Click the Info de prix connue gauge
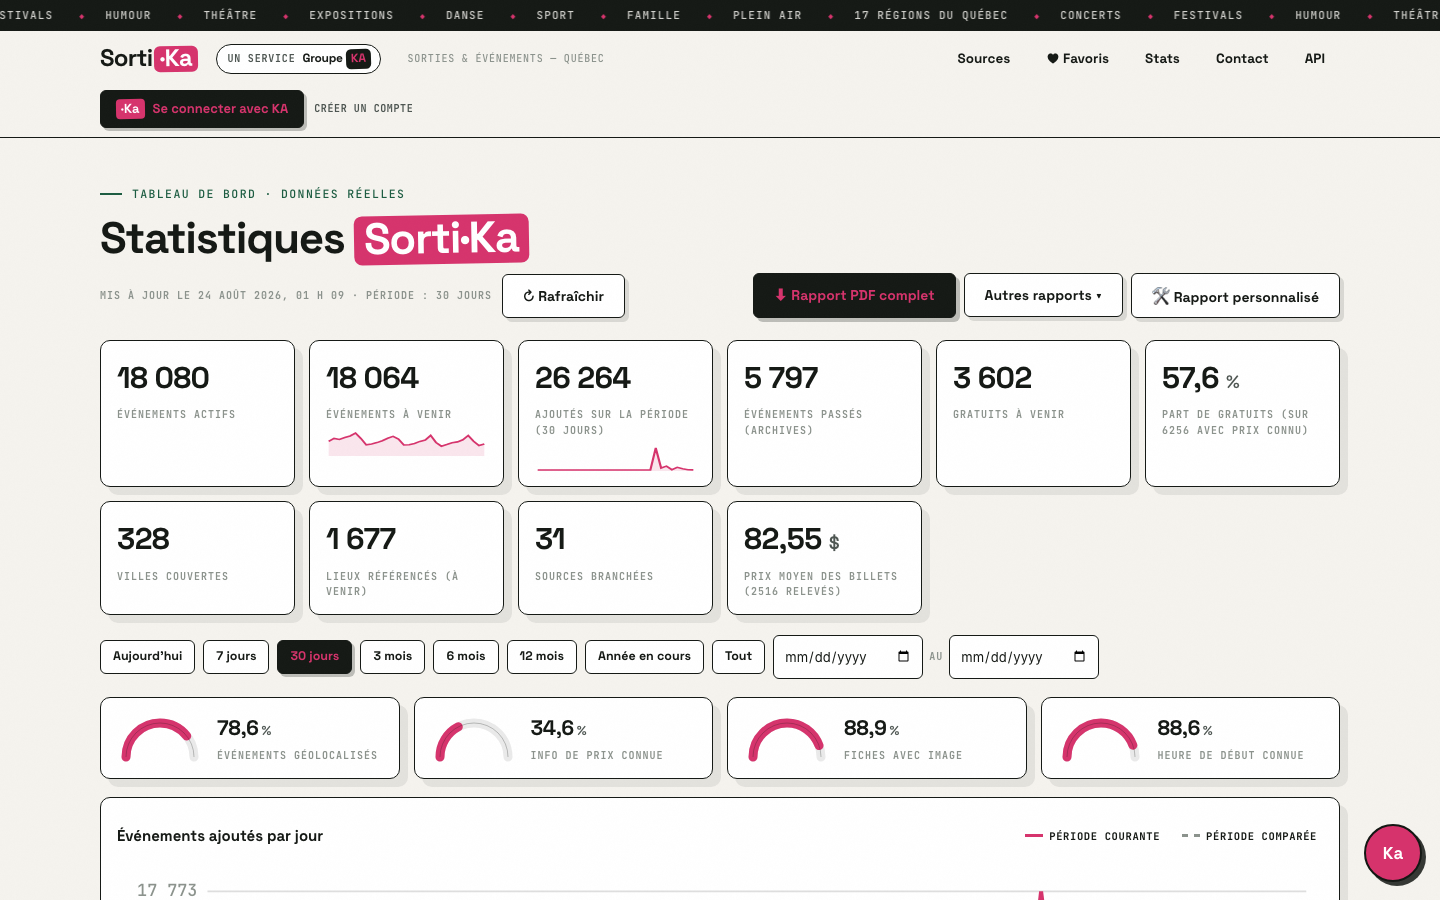1440x900 pixels. (563, 738)
